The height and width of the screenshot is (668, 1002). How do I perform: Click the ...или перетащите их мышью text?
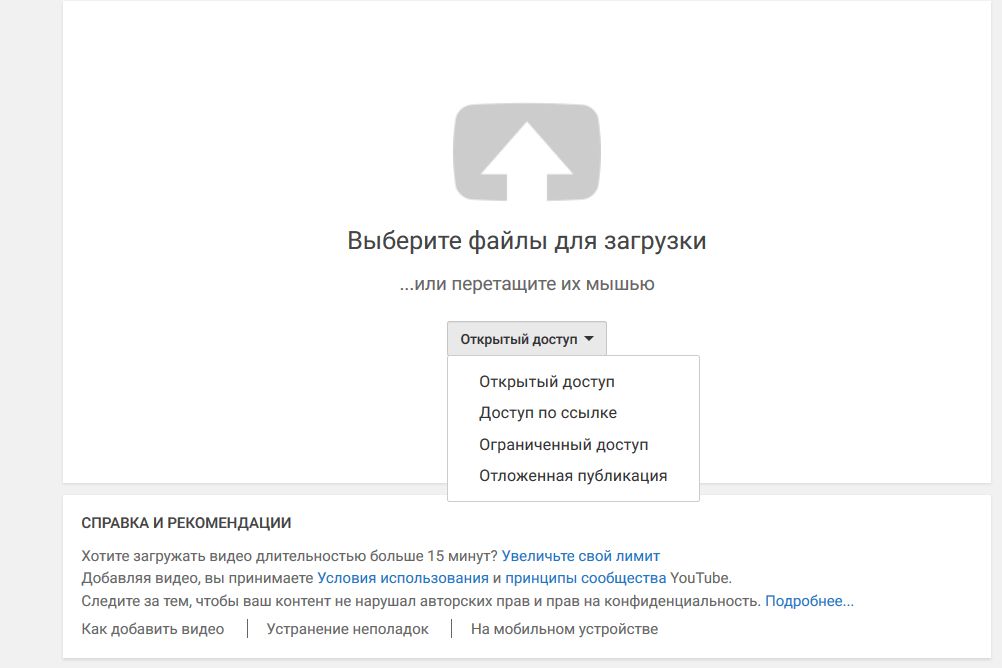[x=527, y=284]
